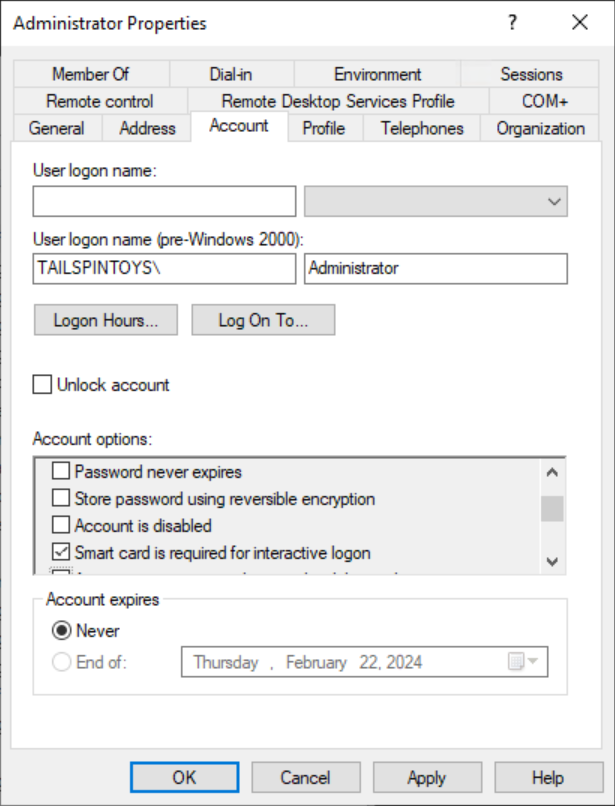
Task: Click the Cancel button
Action: [x=306, y=777]
